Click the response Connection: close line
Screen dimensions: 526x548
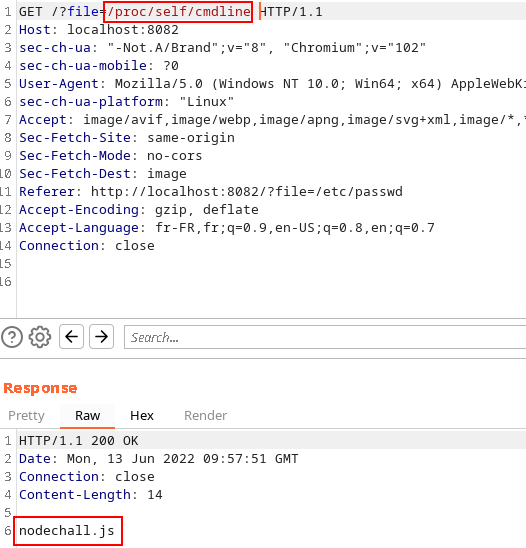point(87,477)
